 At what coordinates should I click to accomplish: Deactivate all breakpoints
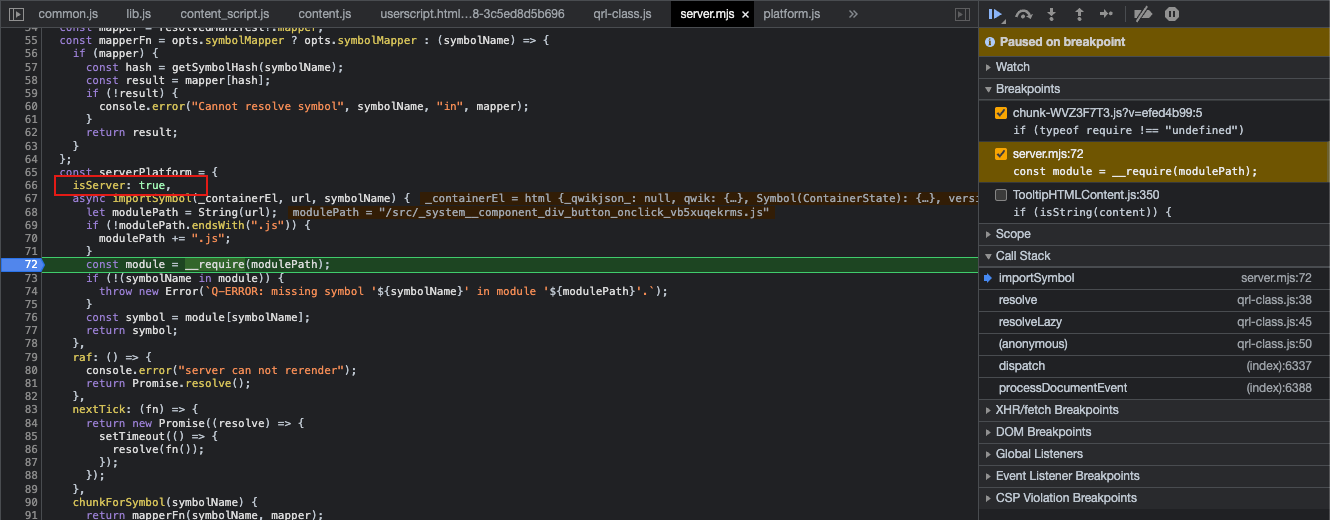(x=1144, y=14)
